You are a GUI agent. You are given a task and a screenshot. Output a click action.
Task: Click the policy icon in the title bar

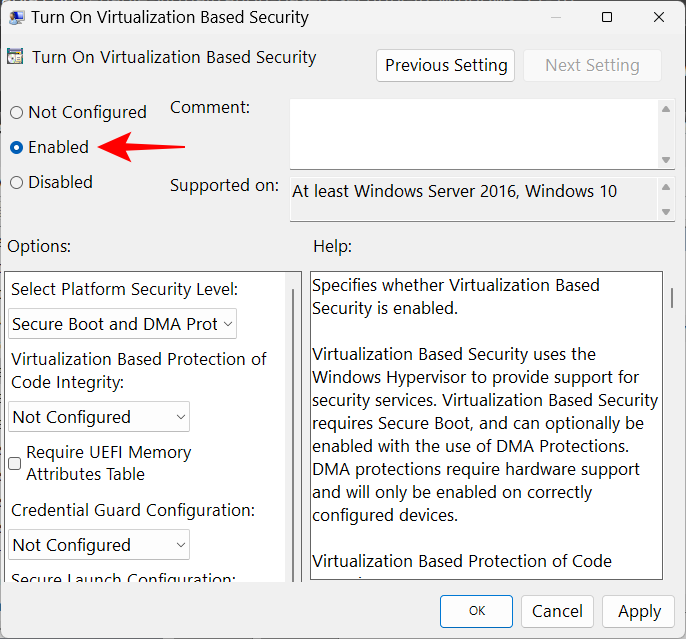[15, 18]
